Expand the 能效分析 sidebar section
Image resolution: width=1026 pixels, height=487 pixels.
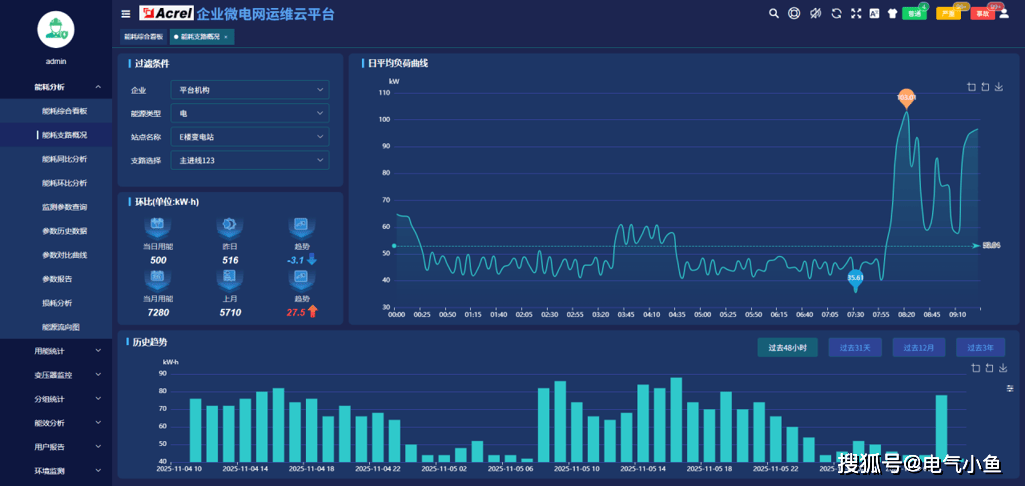(56, 423)
